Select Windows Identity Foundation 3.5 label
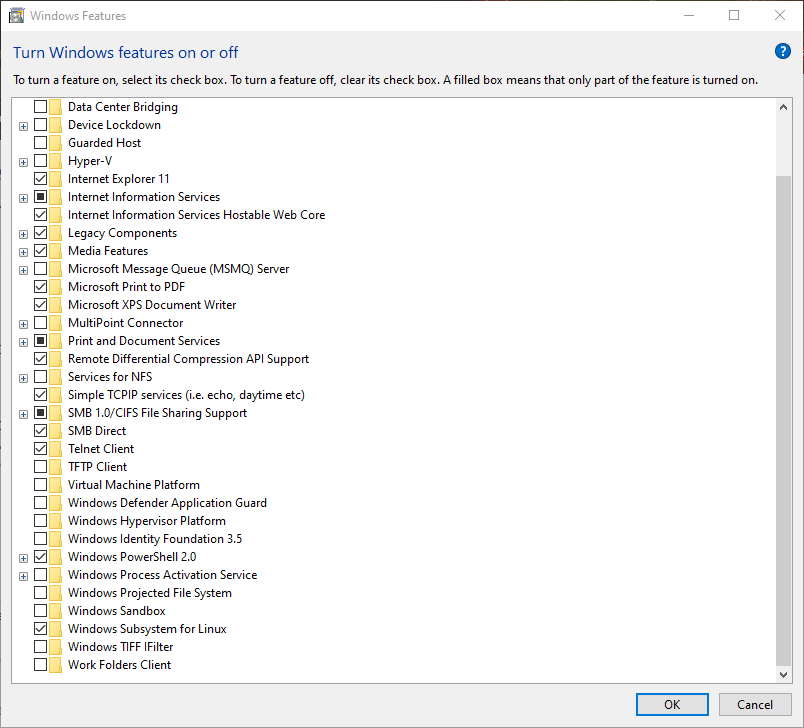Viewport: 804px width, 728px height. [155, 539]
